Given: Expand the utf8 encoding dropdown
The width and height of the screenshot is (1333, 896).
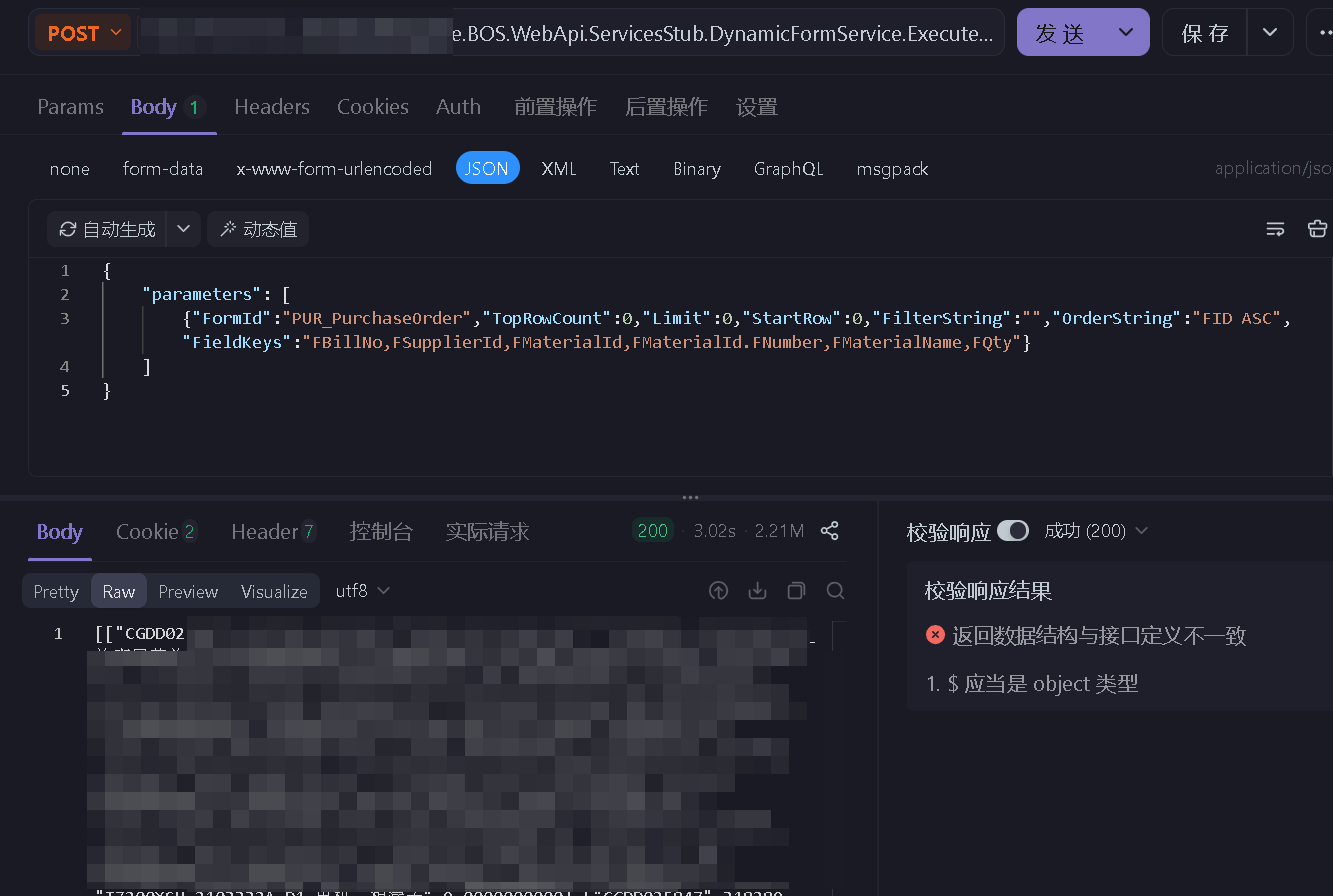Looking at the screenshot, I should 362,591.
